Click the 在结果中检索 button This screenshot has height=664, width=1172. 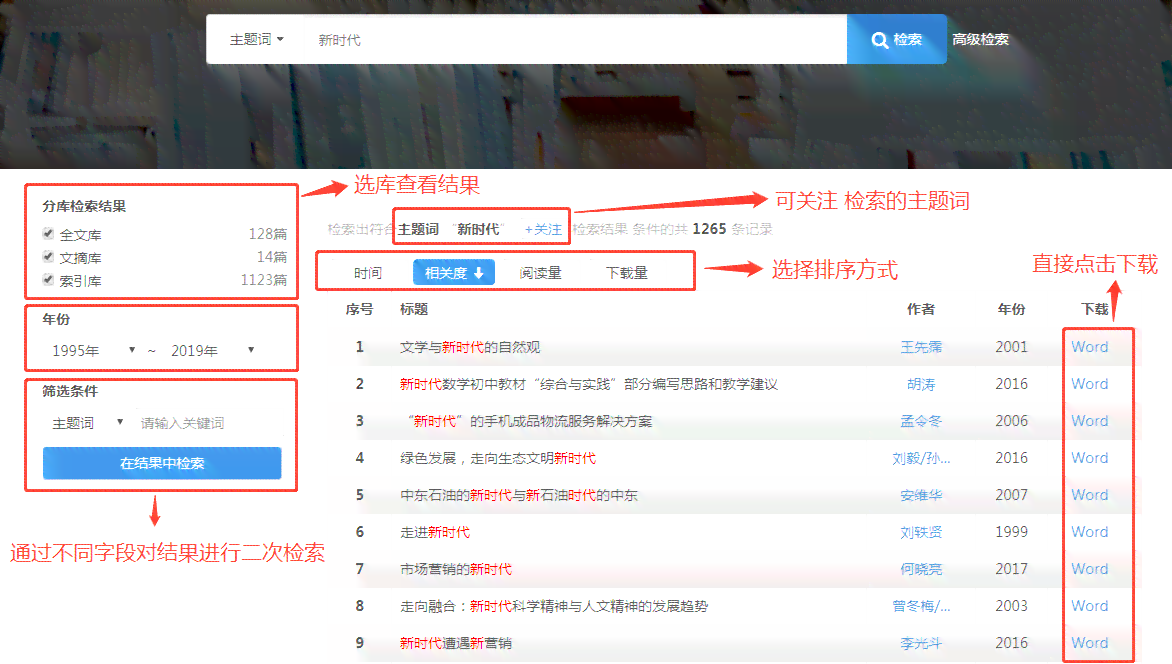click(162, 463)
